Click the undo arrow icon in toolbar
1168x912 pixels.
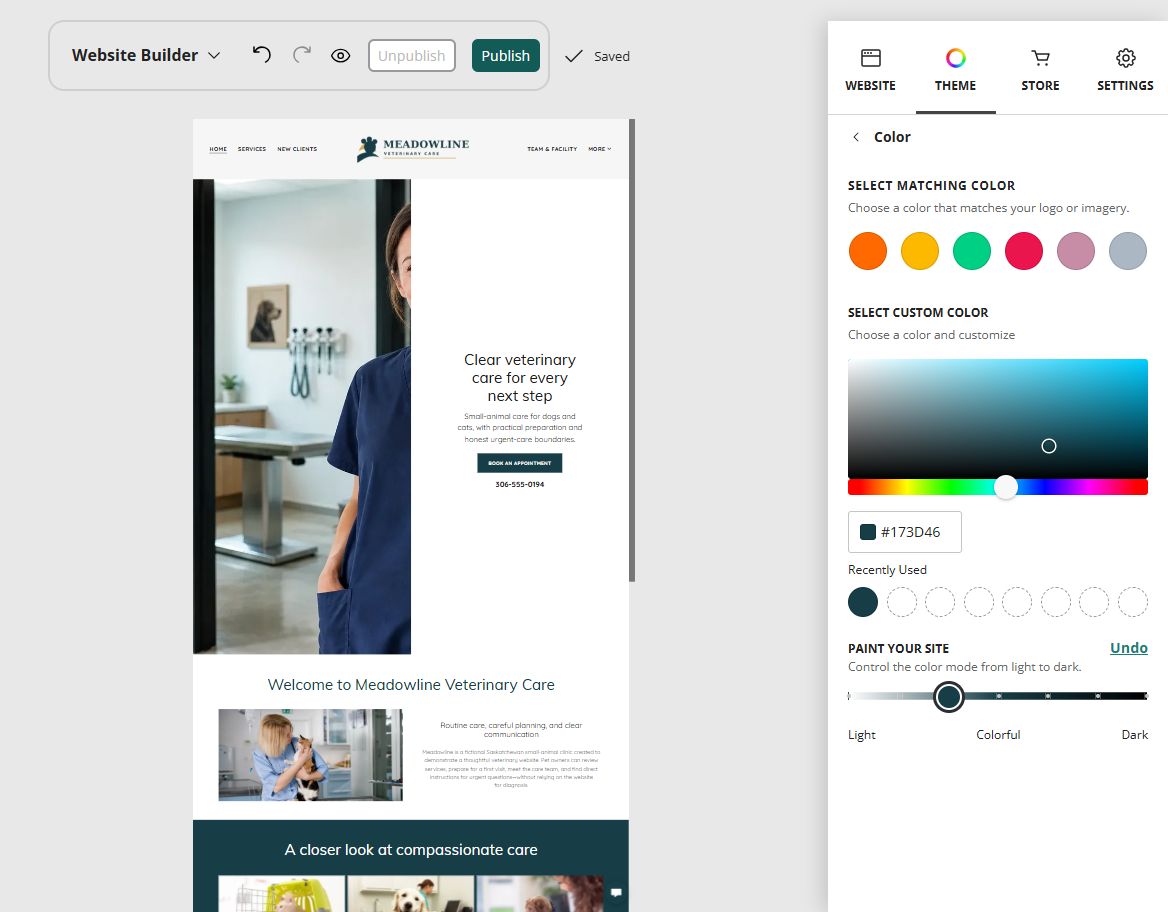click(x=261, y=54)
